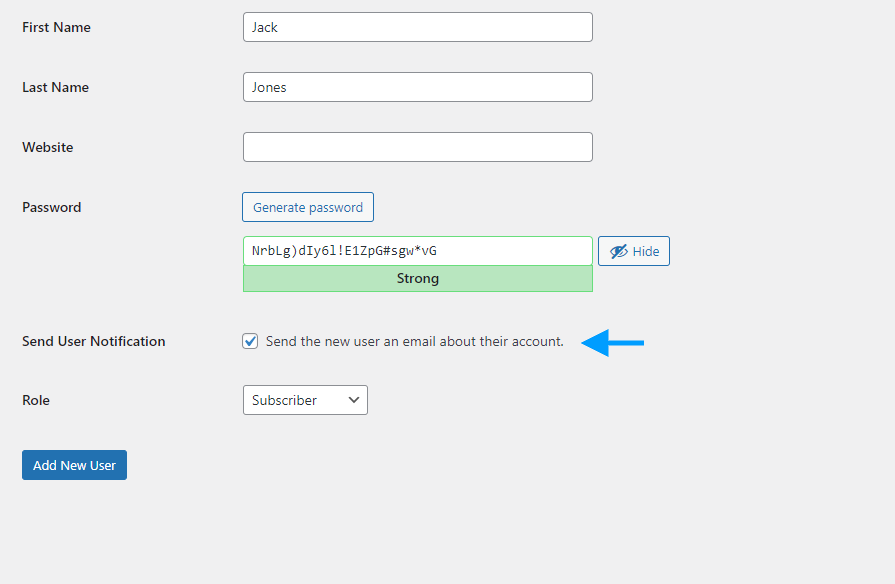Click the 'Send the new user an email' label text
895x584 pixels.
(414, 341)
